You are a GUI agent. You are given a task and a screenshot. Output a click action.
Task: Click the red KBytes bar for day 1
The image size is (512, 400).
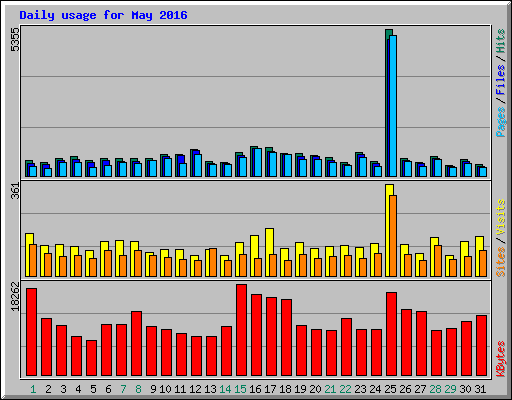32,332
